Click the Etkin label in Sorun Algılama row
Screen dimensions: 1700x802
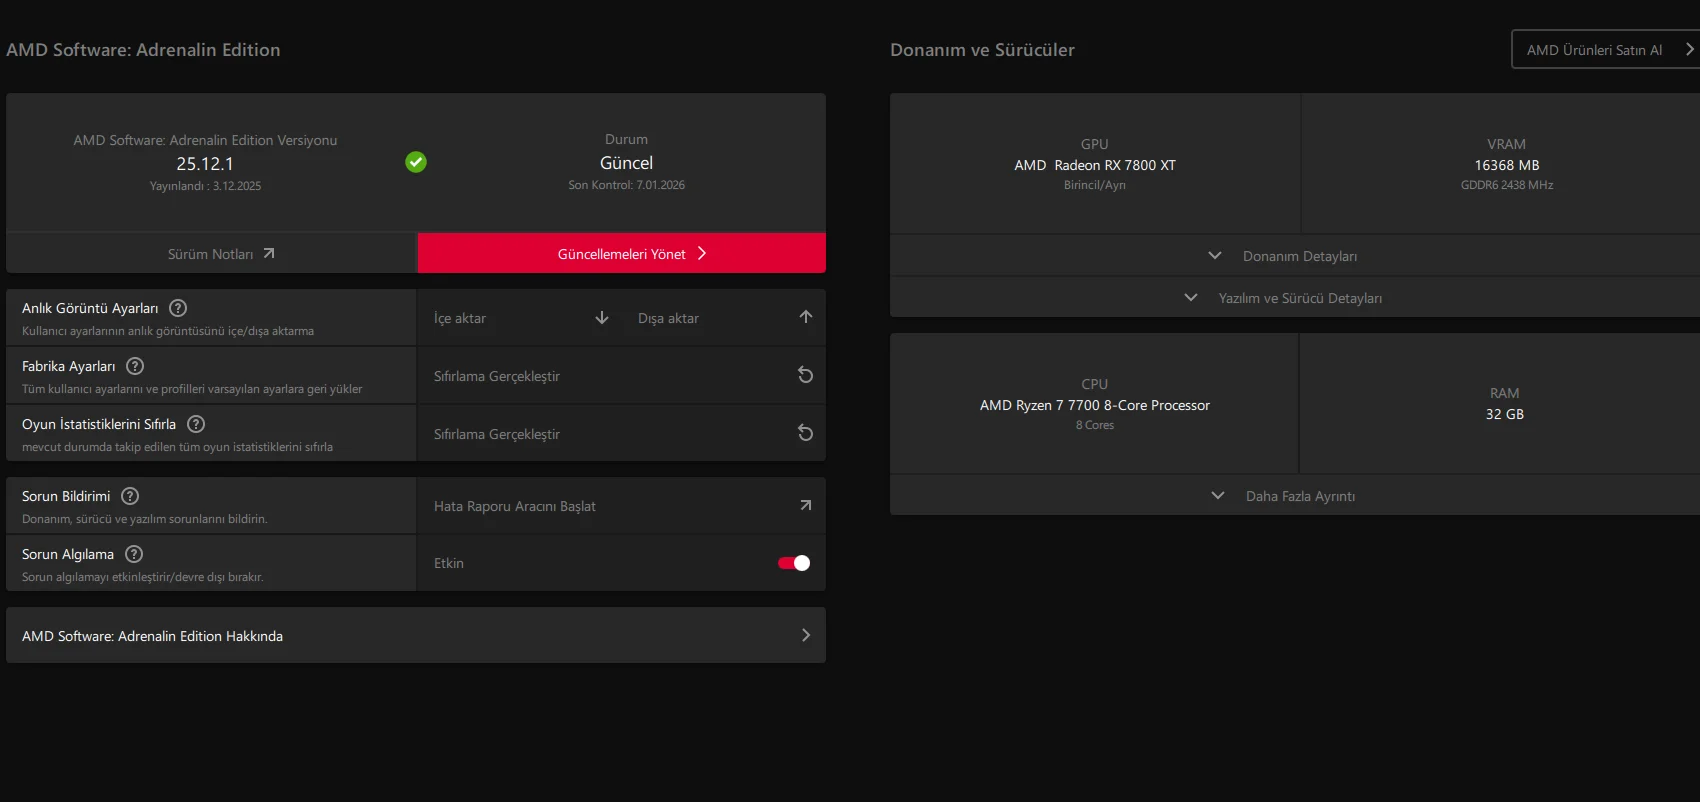(x=449, y=563)
